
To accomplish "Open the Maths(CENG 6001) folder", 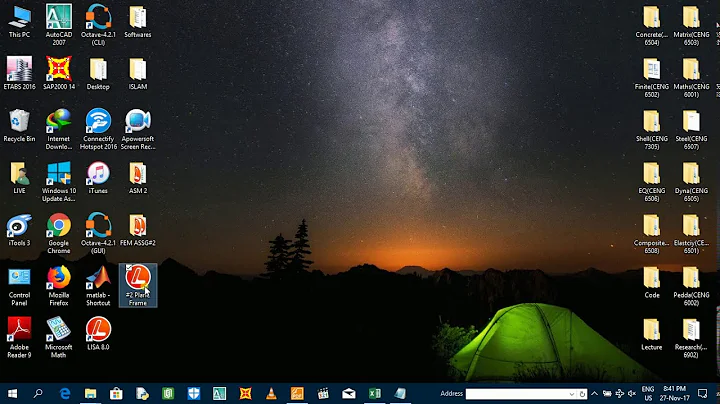I will (691, 78).
